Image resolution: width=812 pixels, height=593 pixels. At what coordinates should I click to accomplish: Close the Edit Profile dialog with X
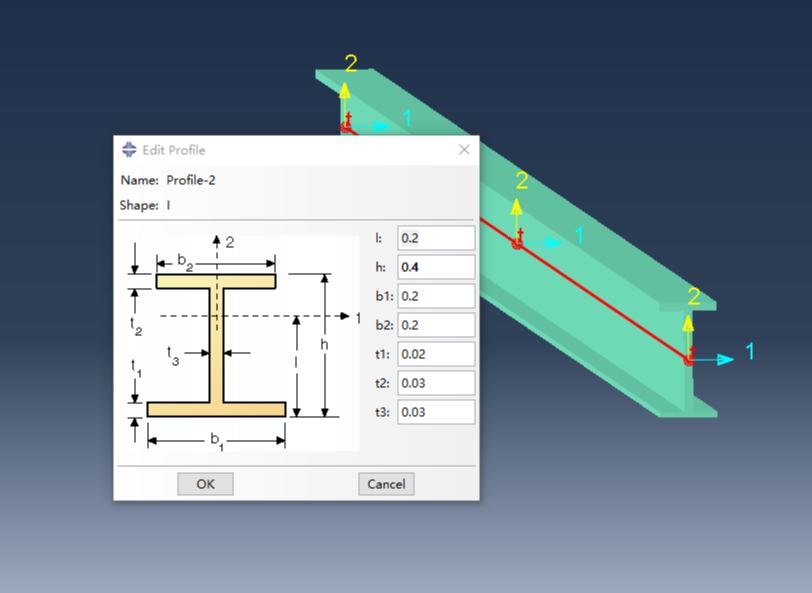point(464,150)
